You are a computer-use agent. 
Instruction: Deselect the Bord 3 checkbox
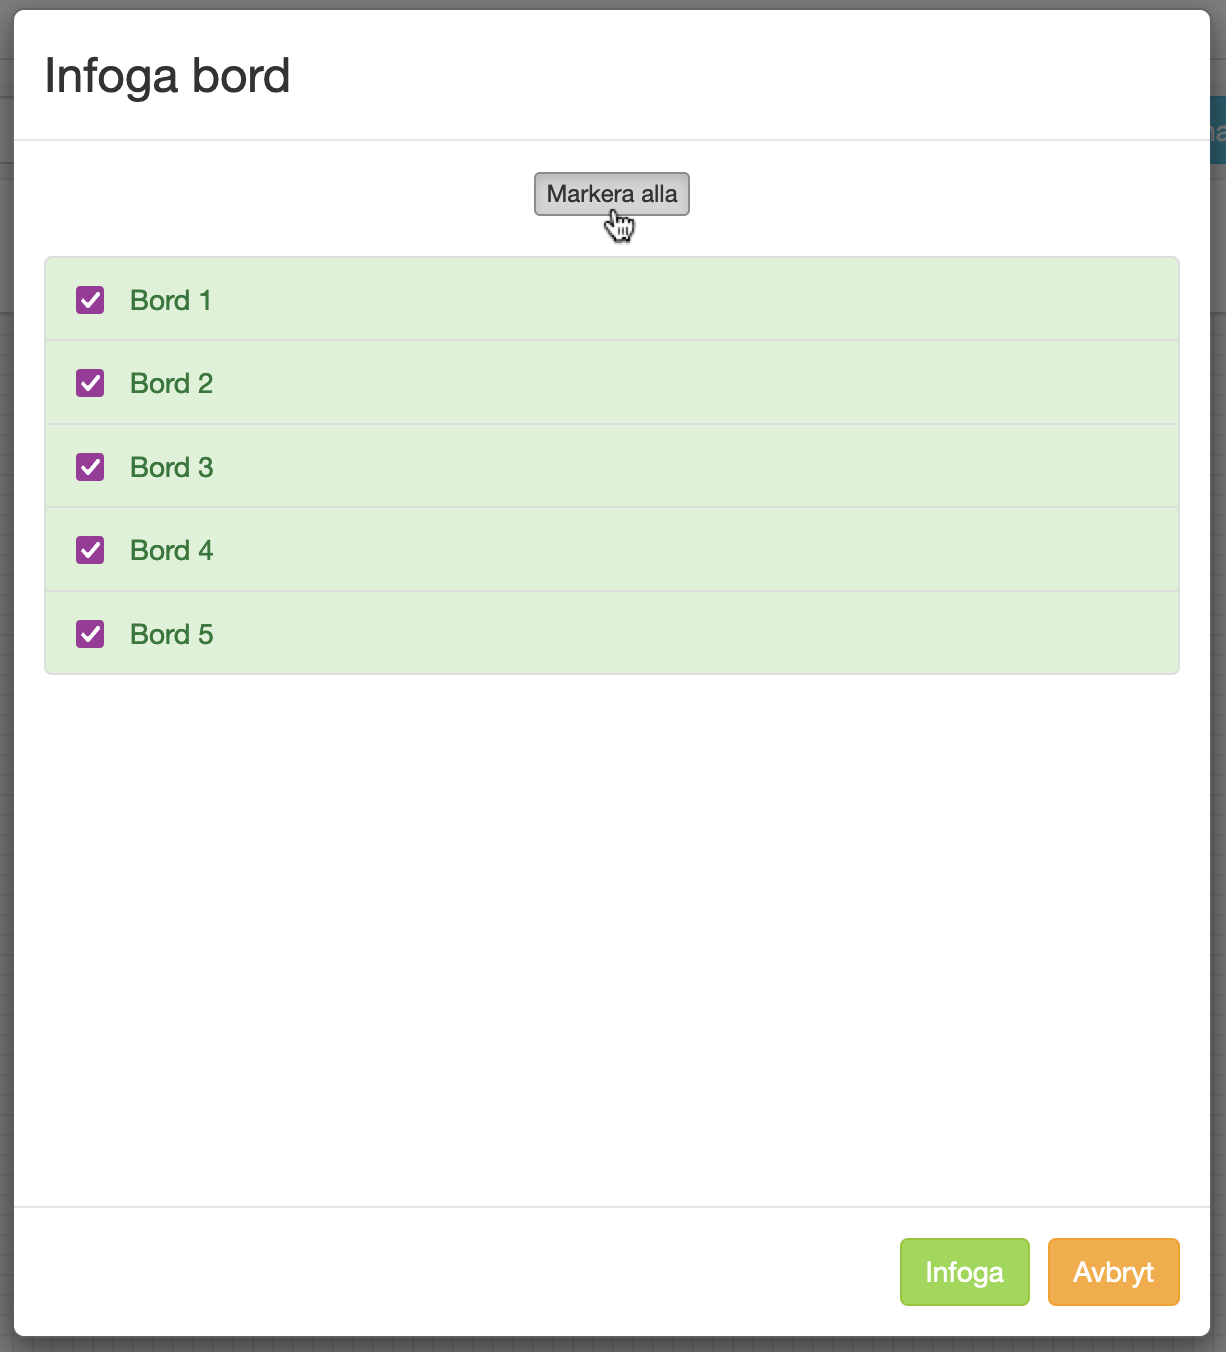tap(90, 467)
